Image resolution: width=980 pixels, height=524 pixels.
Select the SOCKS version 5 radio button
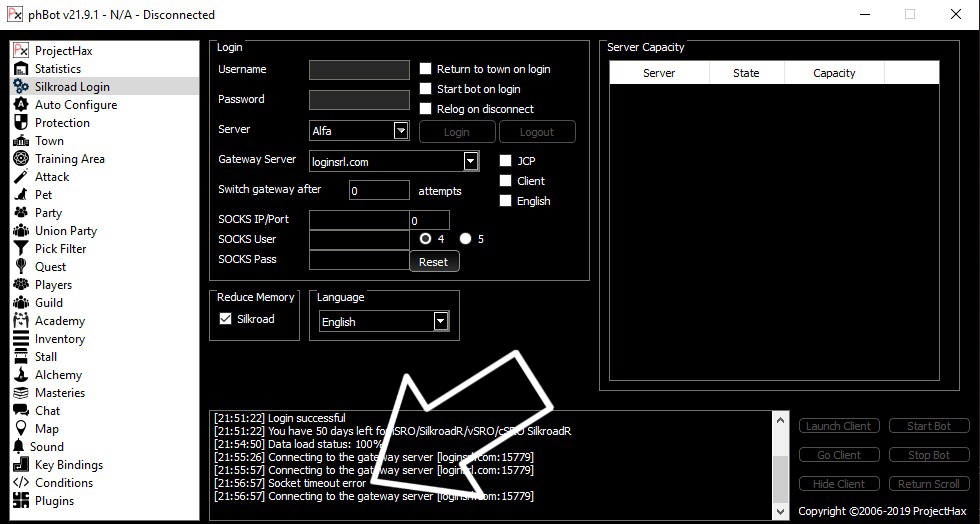click(465, 239)
